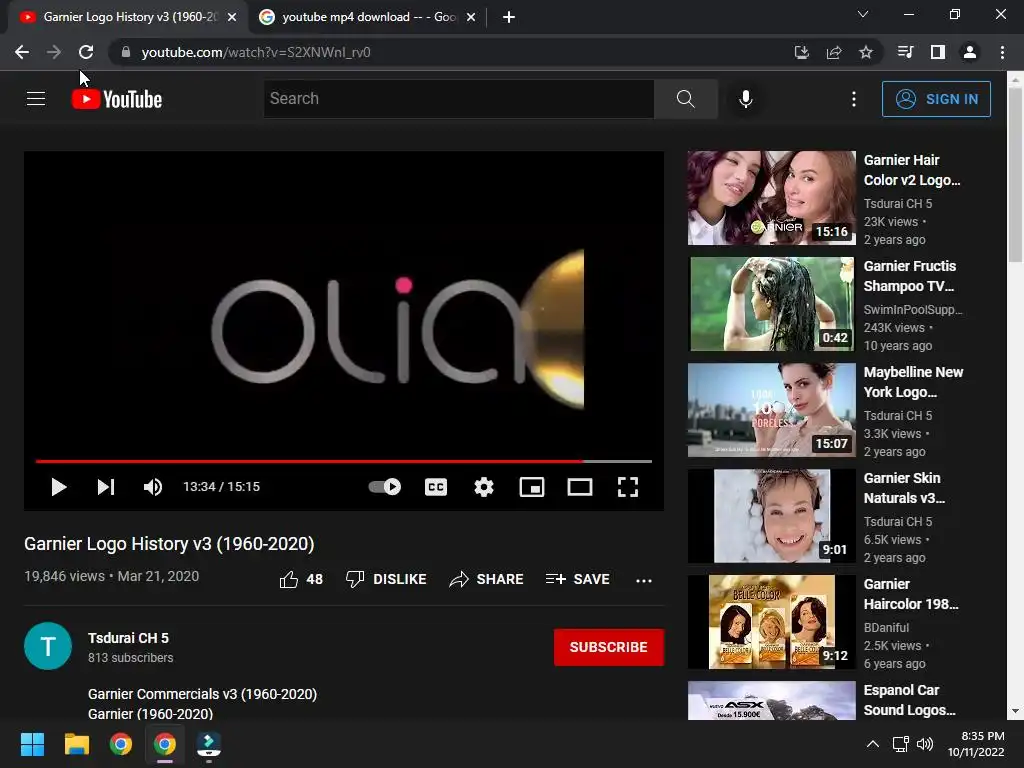Open a new browser tab
1024x768 pixels.
point(509,17)
